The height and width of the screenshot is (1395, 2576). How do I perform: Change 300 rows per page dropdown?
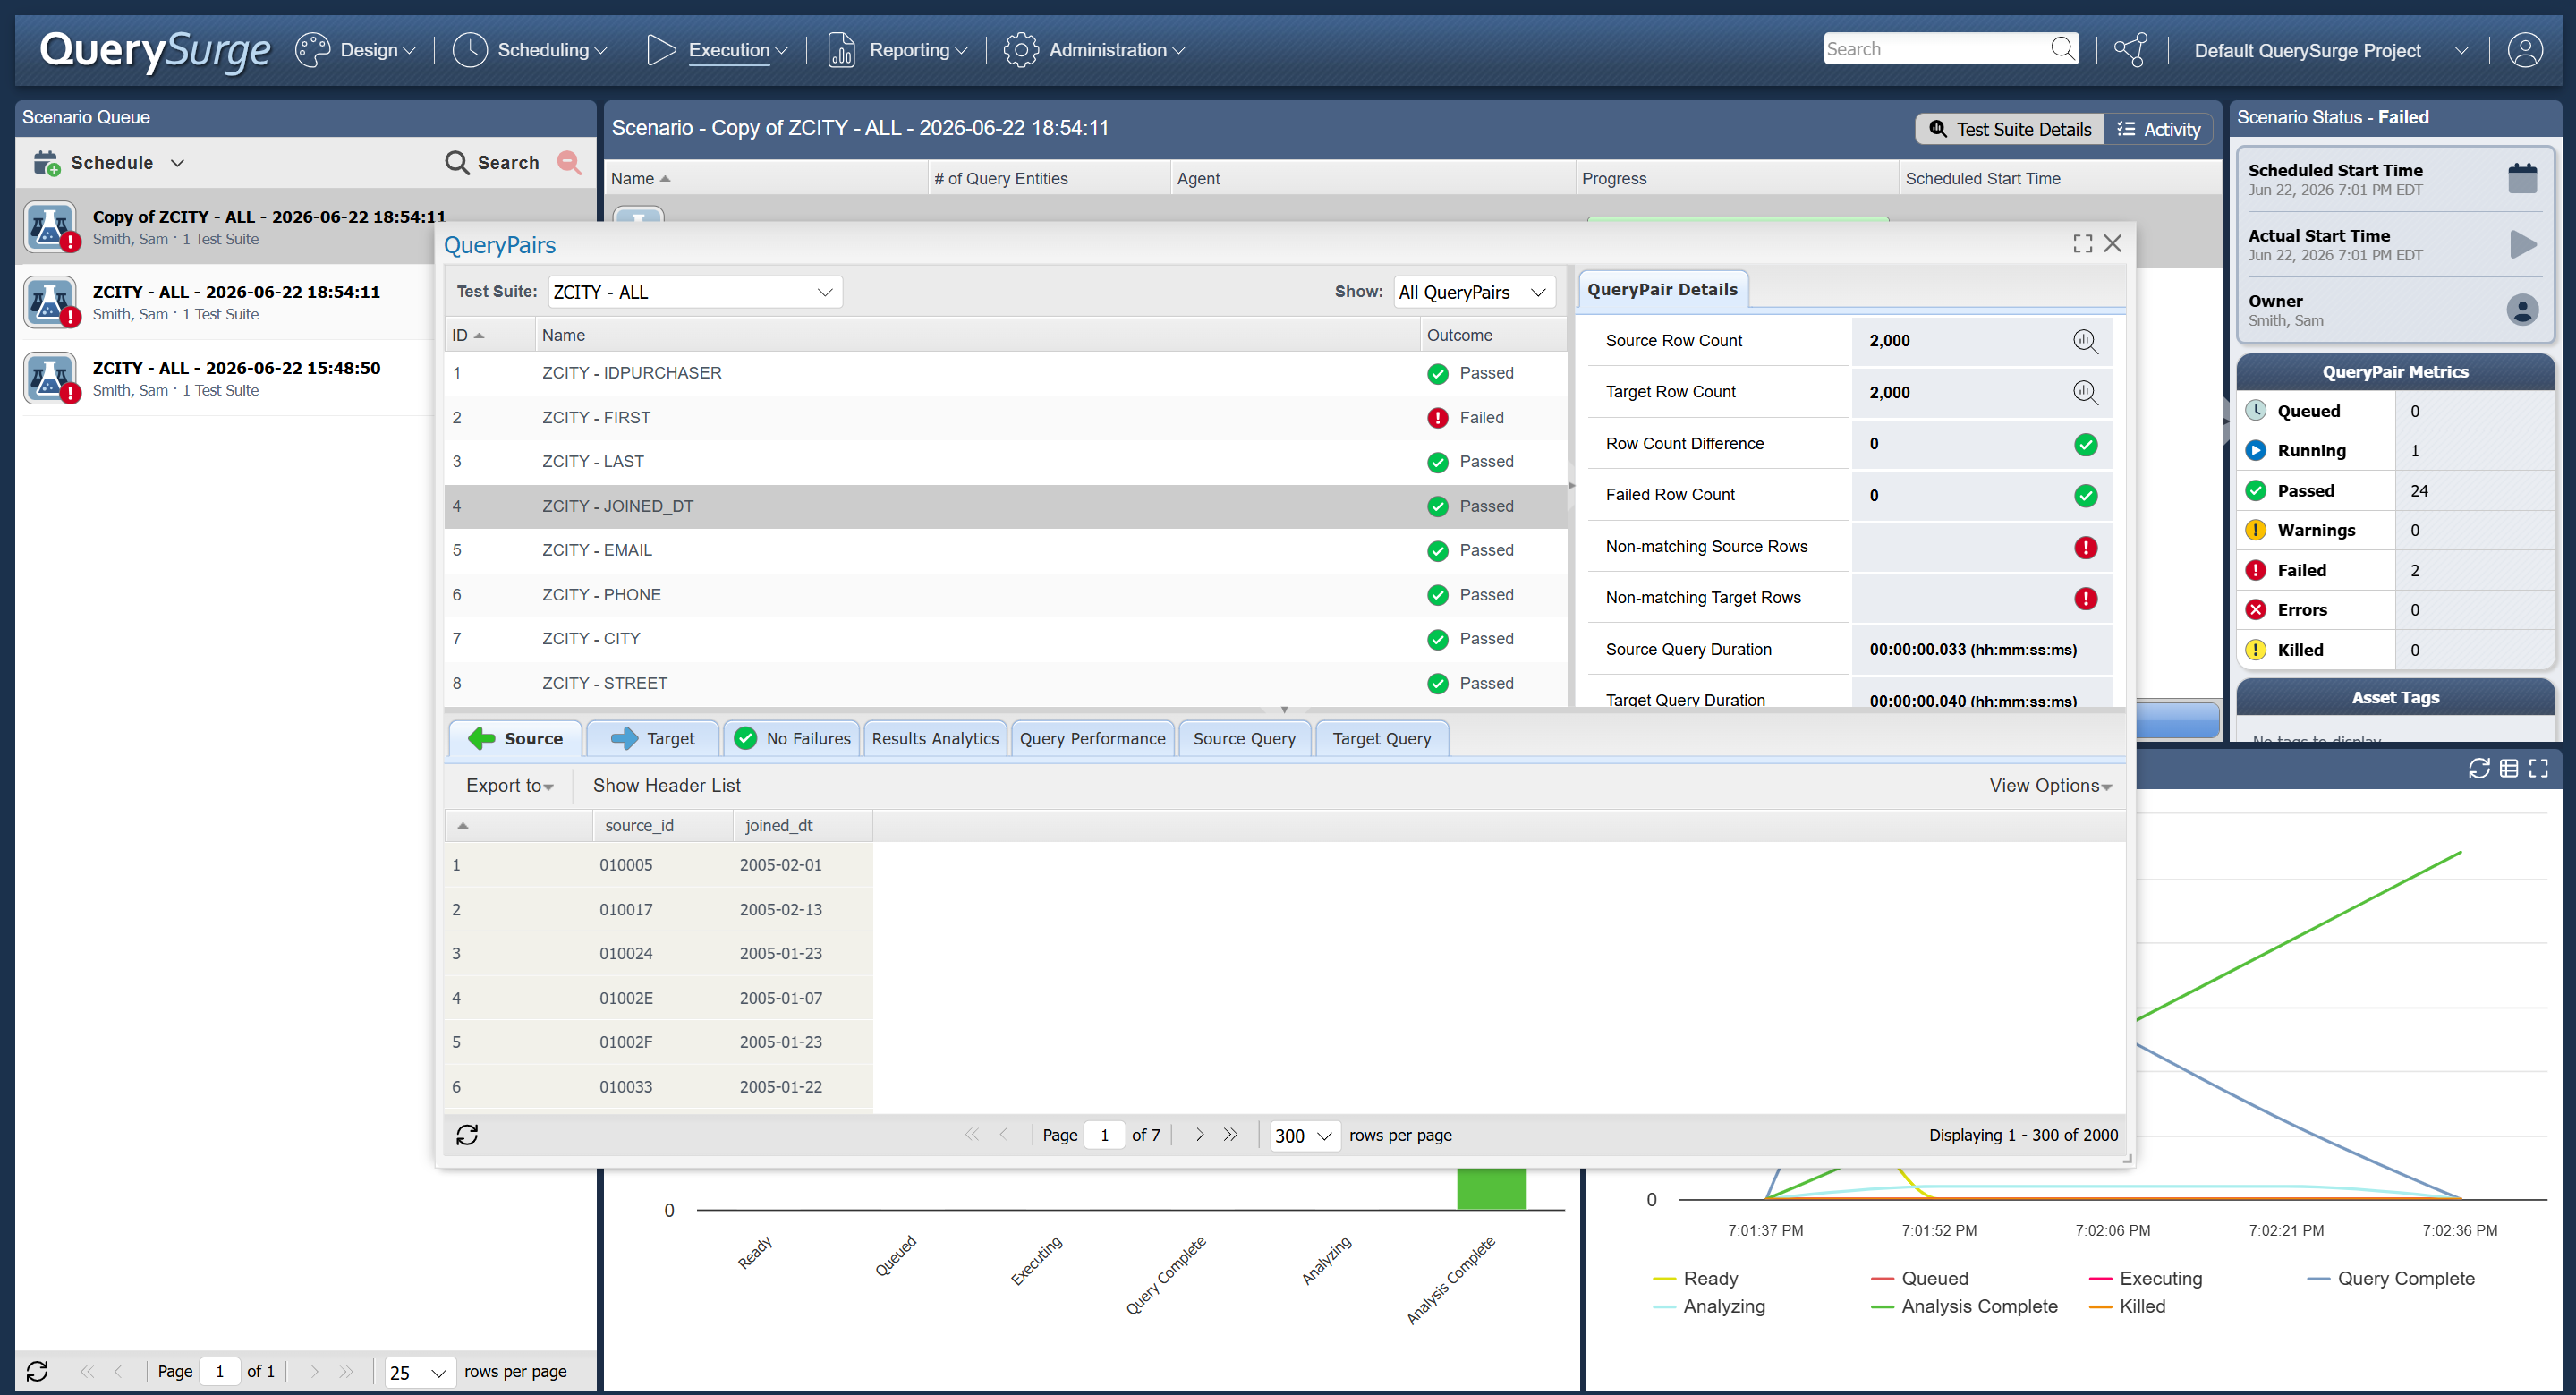tap(1304, 1135)
